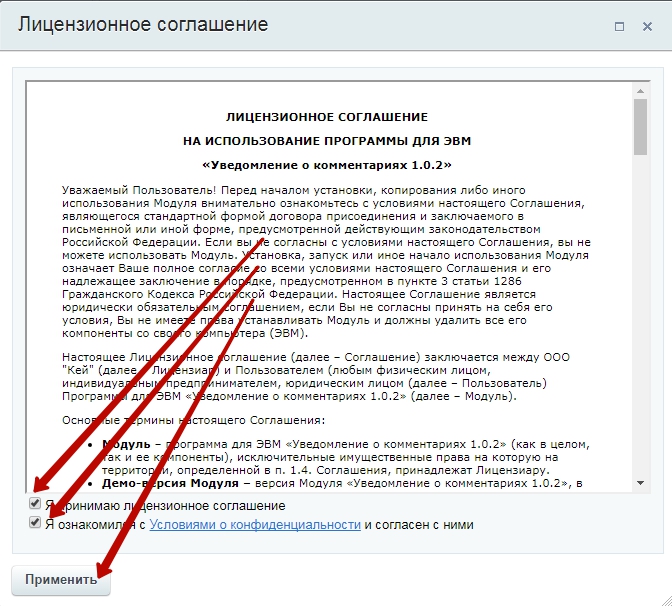Maximize the license agreement dialog
Viewport: 672px width, 606px height.
pyautogui.click(x=620, y=25)
